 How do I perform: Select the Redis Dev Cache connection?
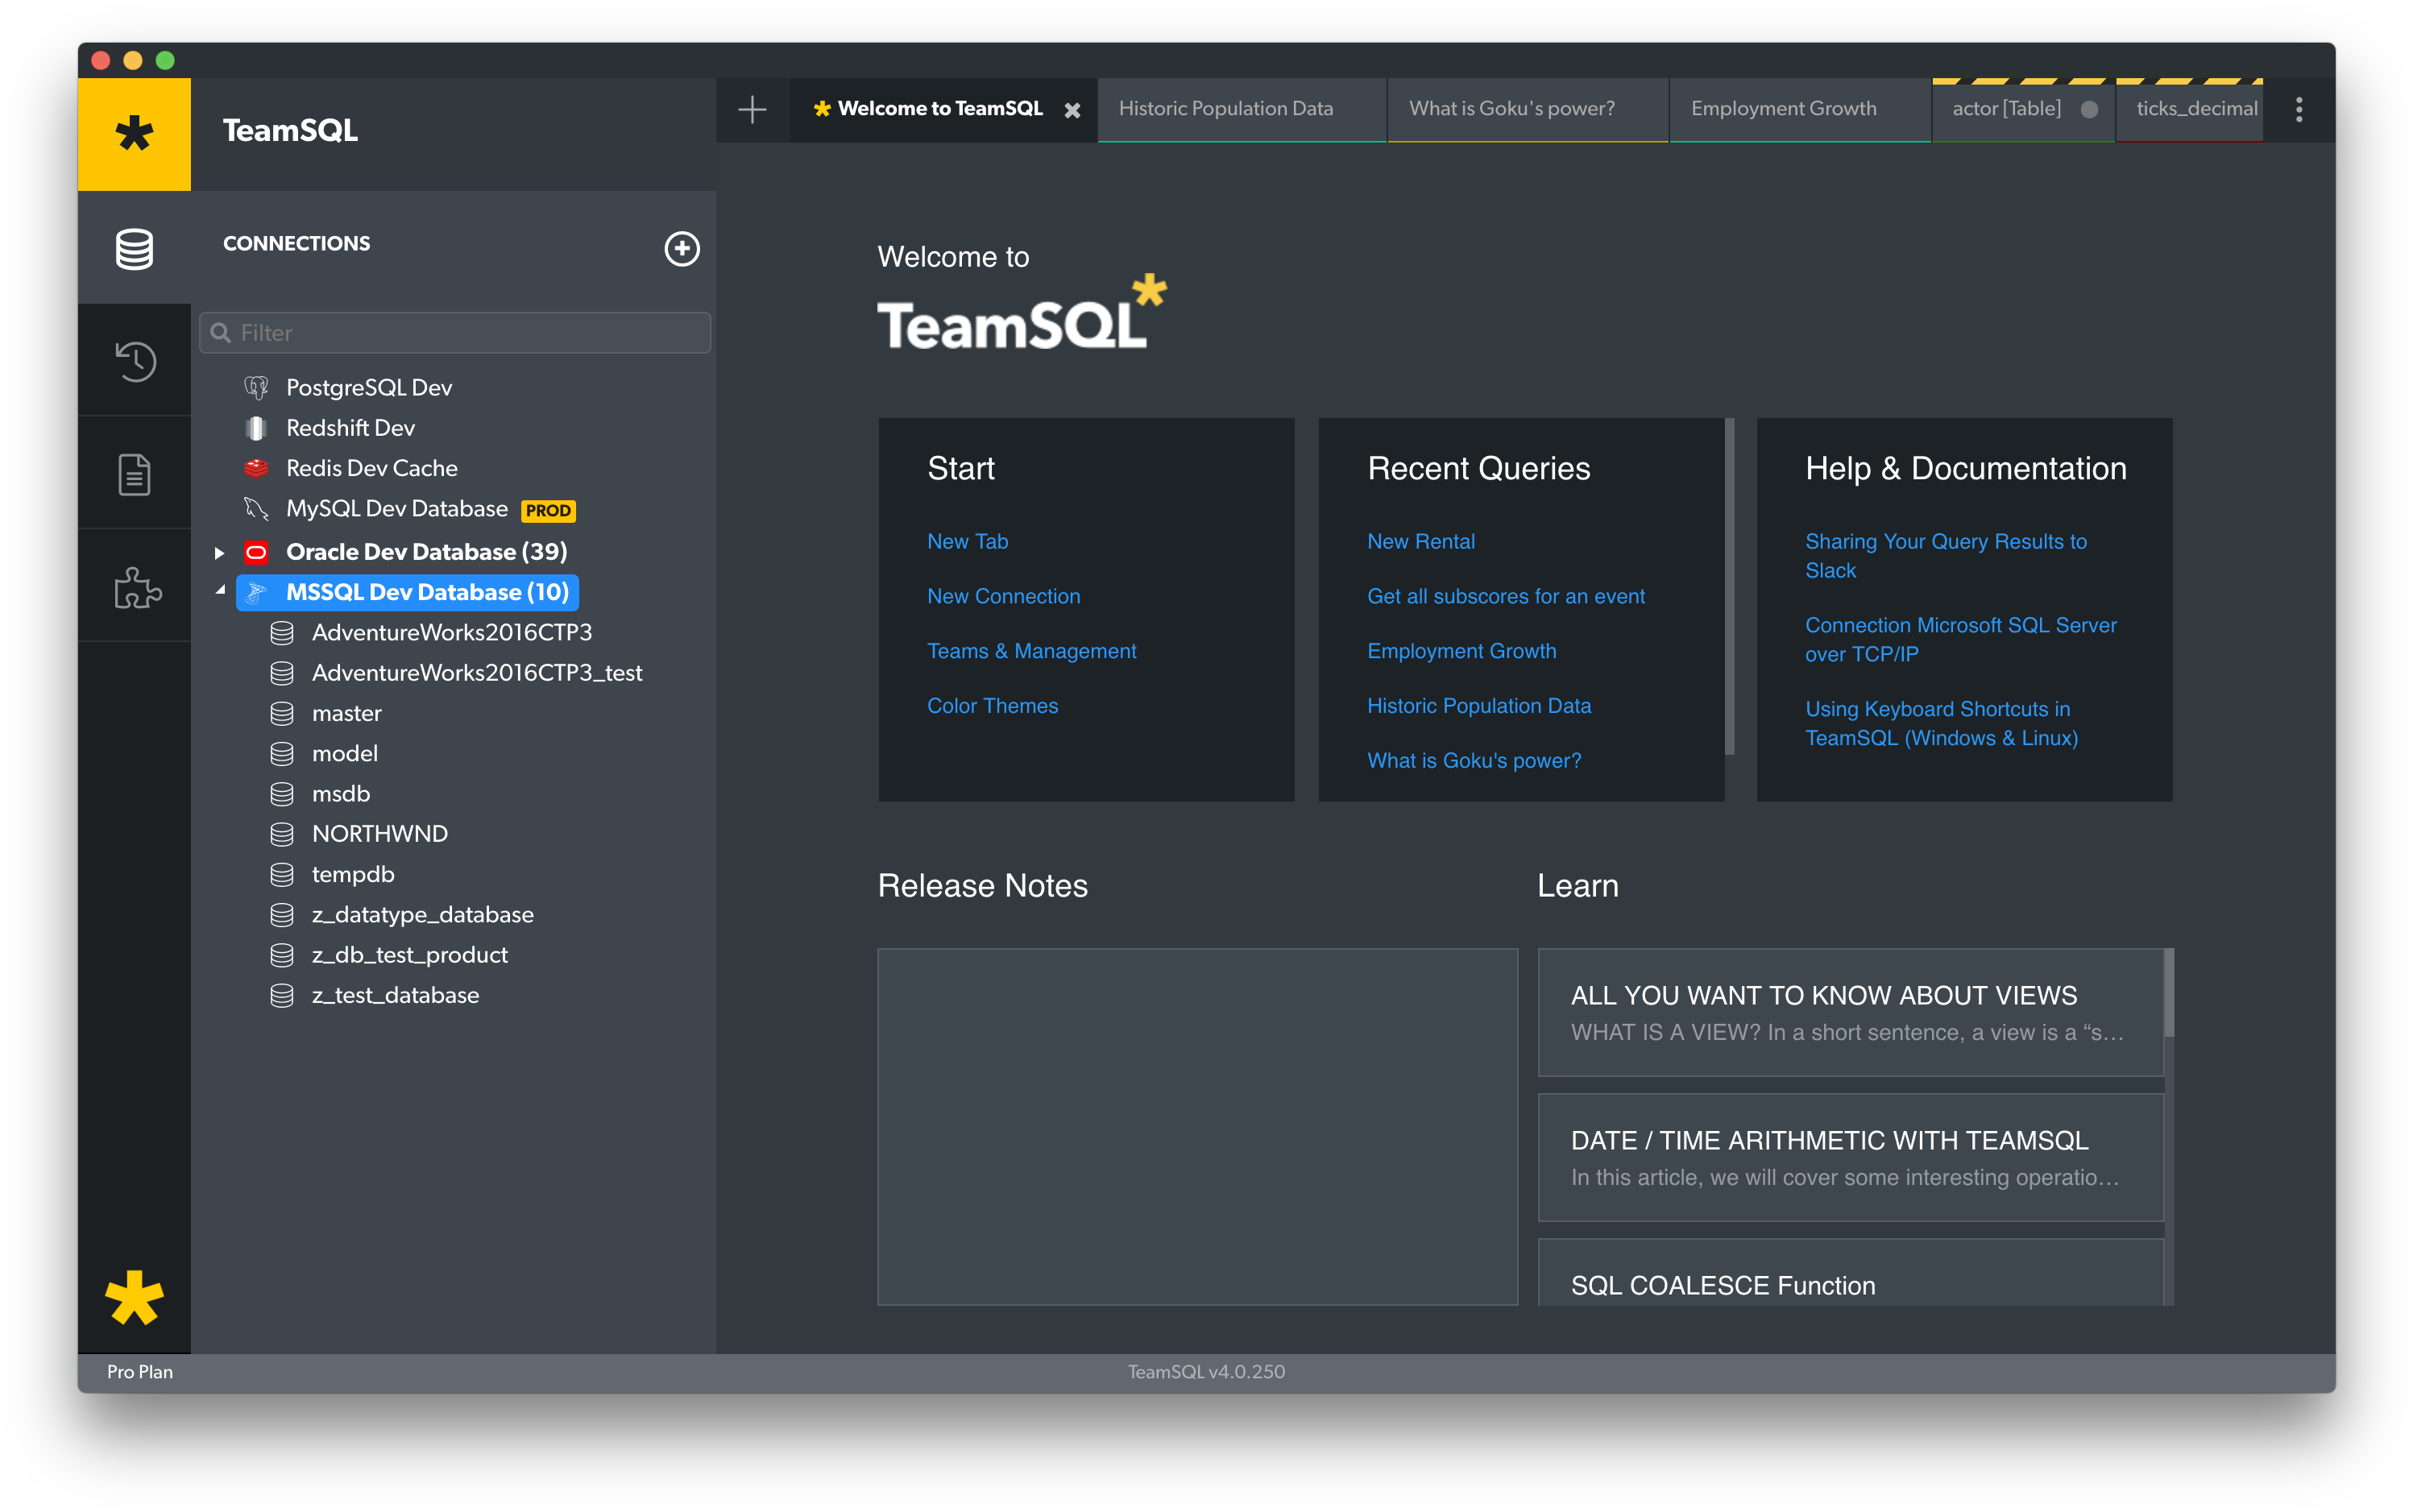click(371, 468)
